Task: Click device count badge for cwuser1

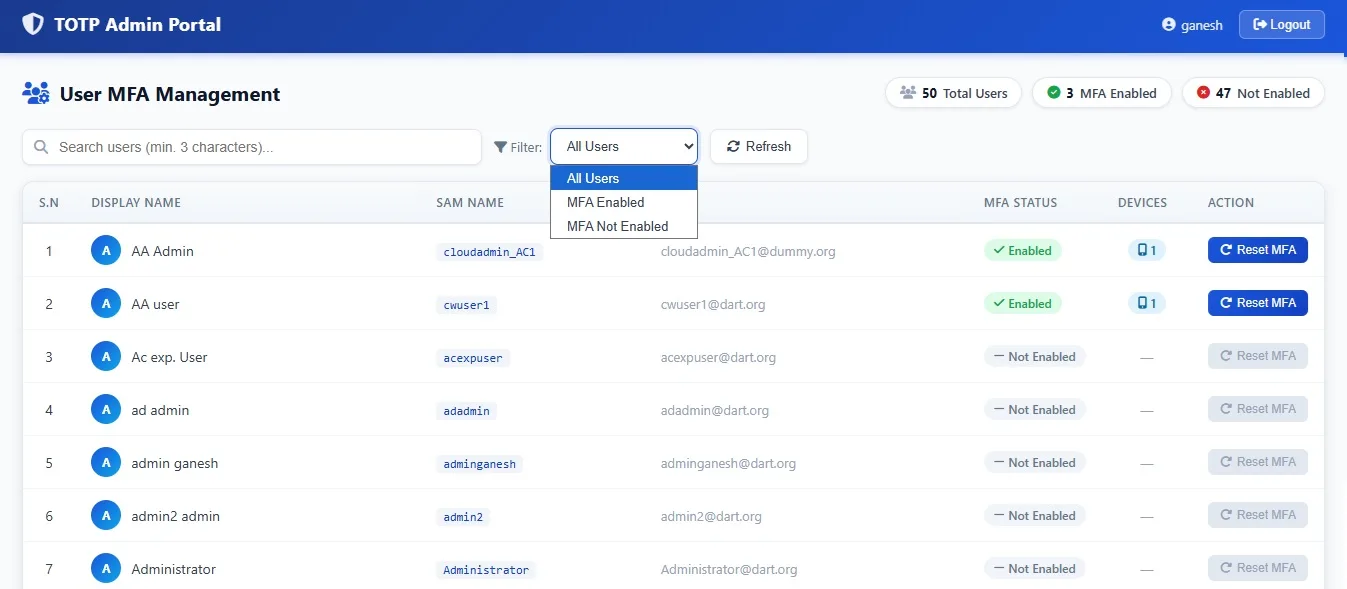Action: tap(1146, 303)
